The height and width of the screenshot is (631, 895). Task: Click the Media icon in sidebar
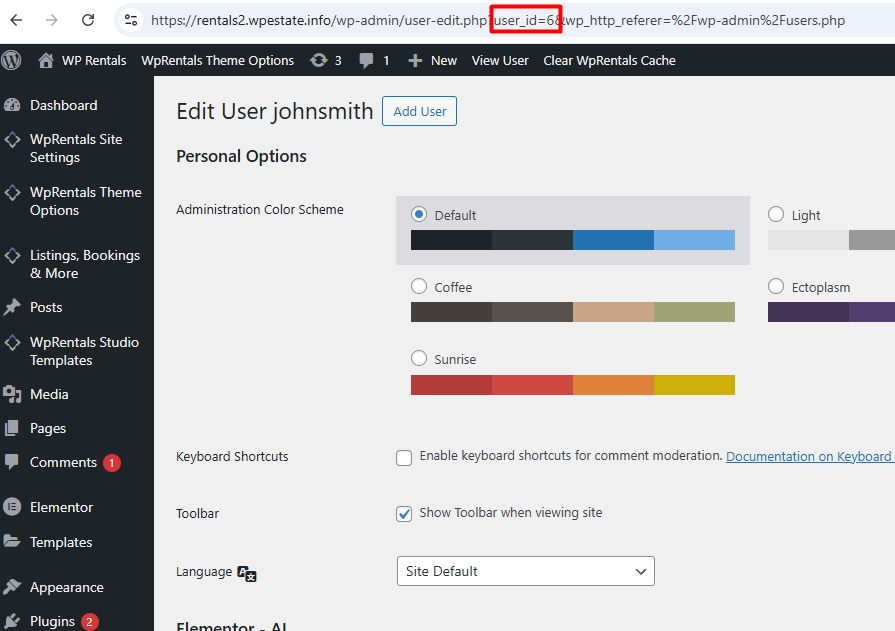pos(12,394)
